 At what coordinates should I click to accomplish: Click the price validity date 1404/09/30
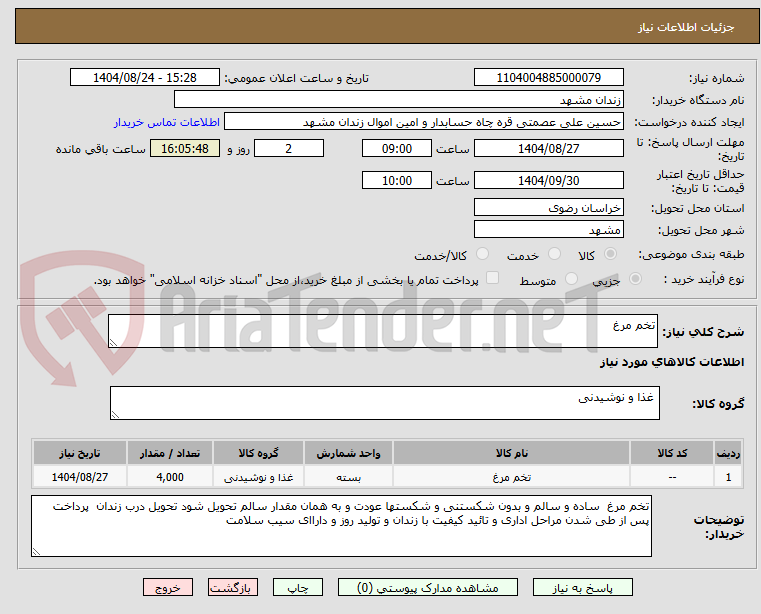pos(548,180)
